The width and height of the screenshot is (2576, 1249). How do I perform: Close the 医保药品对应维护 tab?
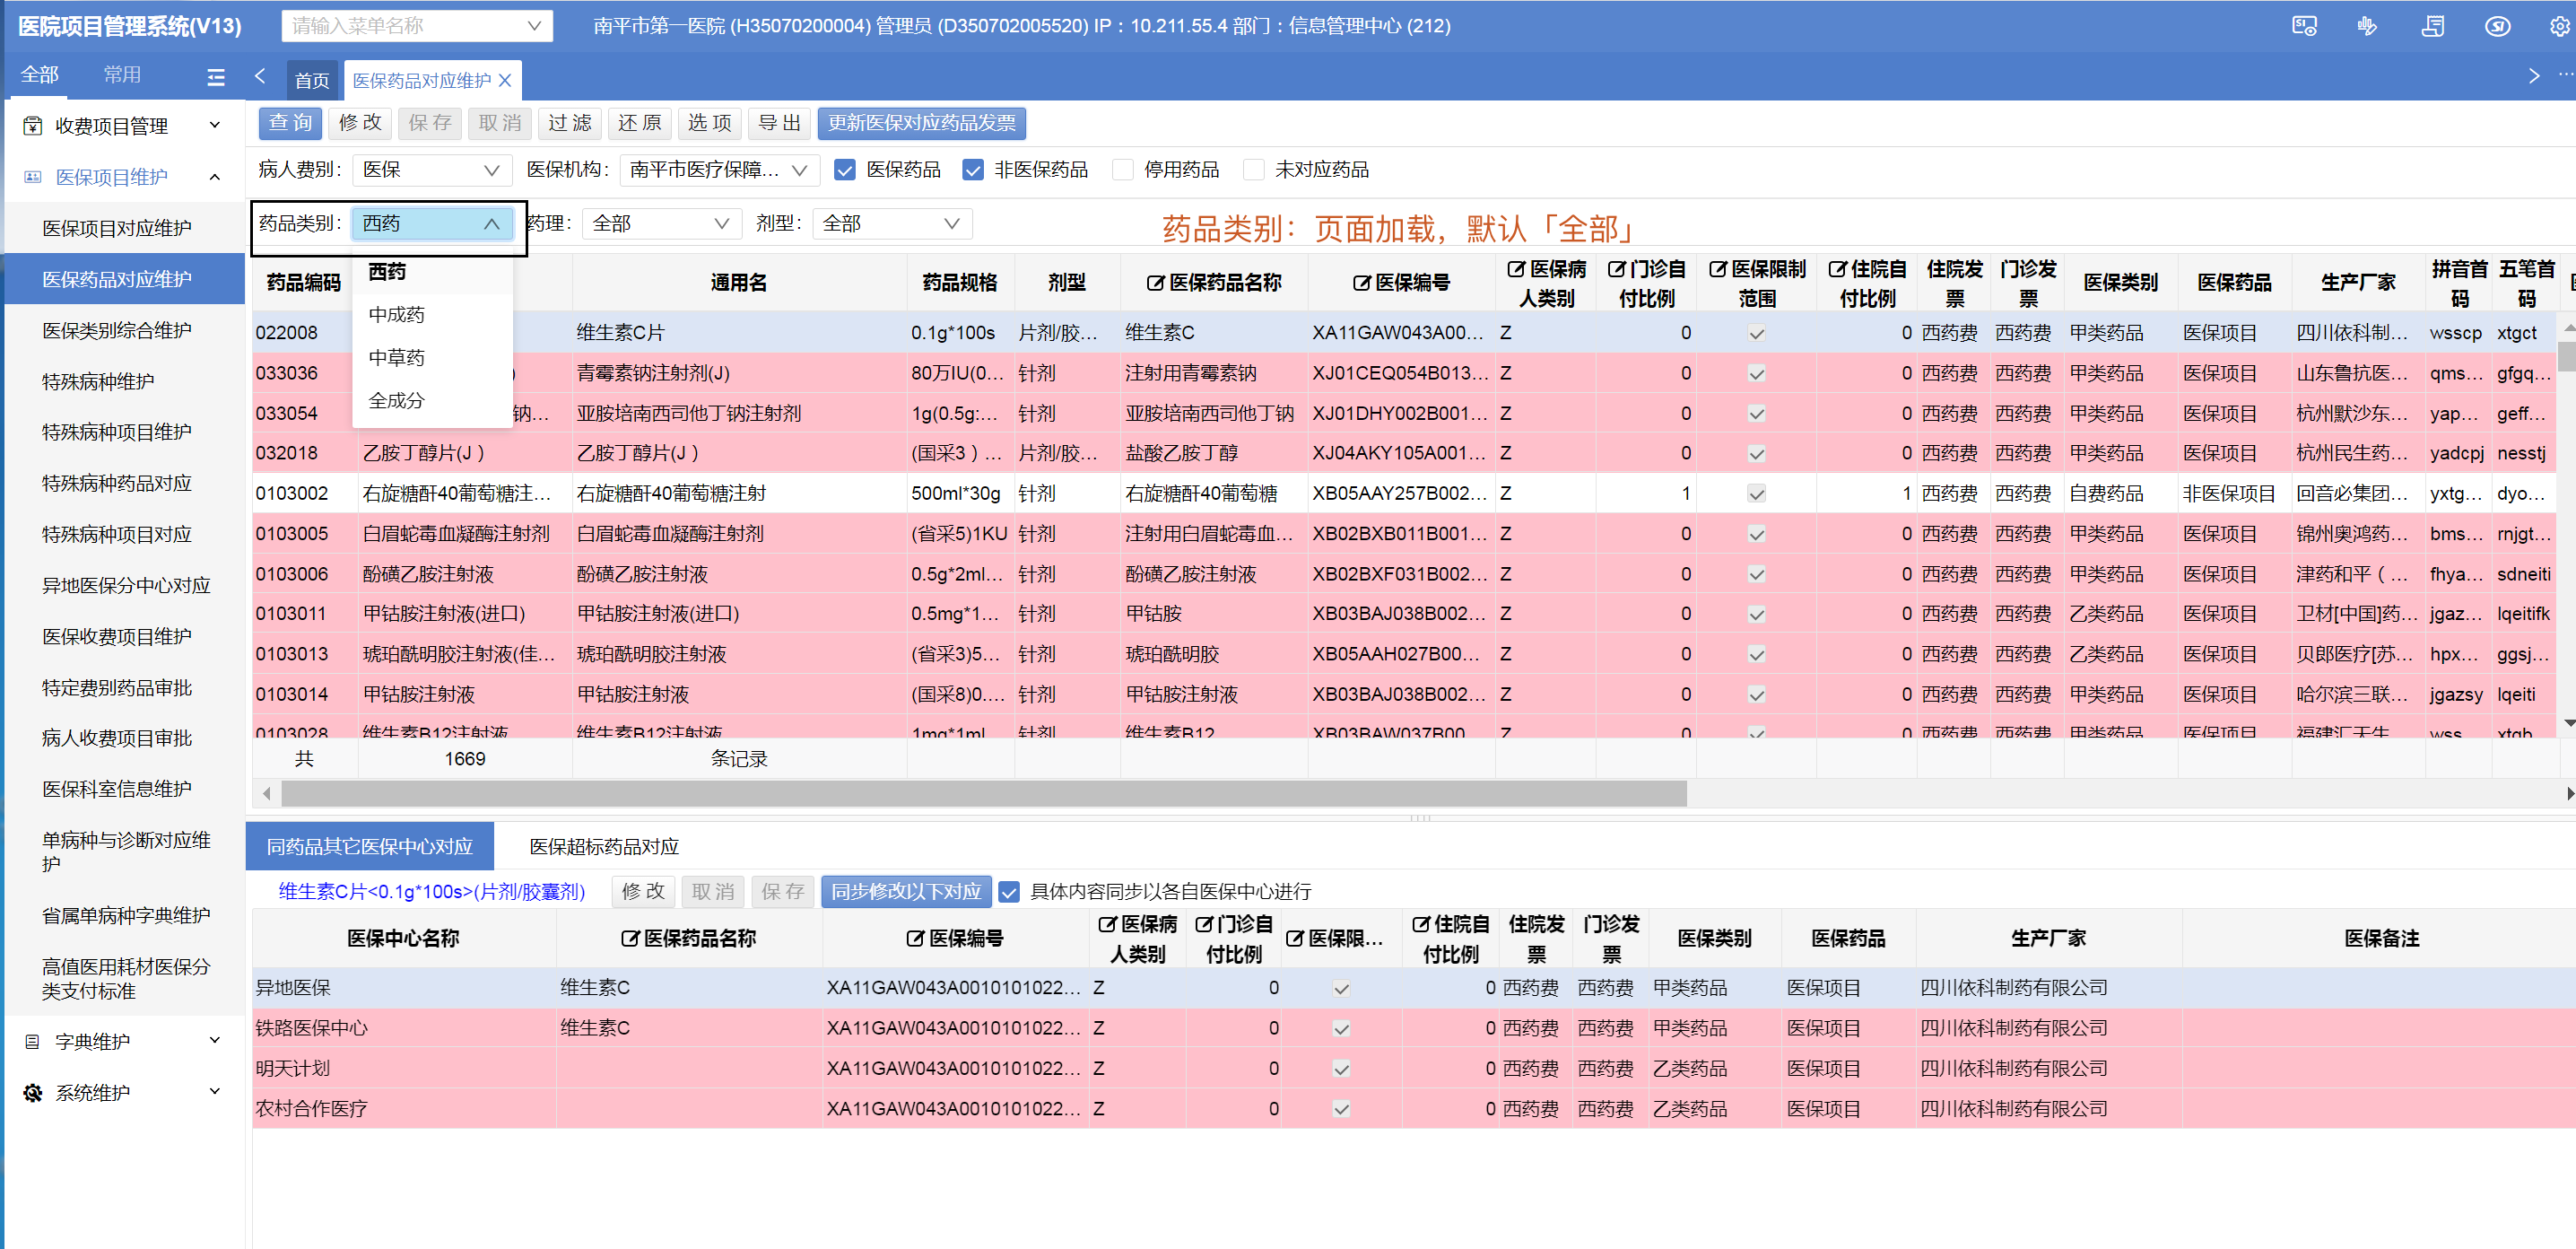pyautogui.click(x=505, y=80)
